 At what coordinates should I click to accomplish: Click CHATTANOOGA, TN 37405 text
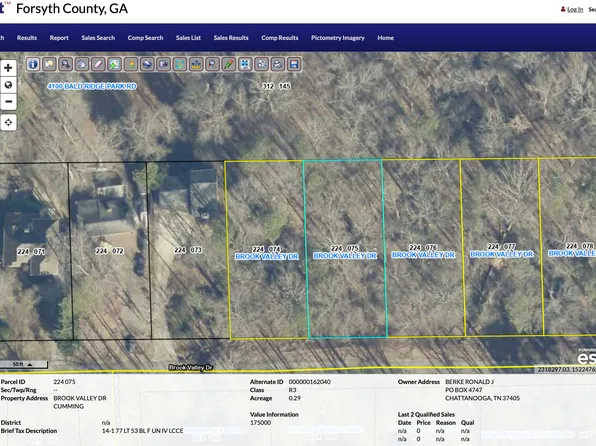pos(482,398)
